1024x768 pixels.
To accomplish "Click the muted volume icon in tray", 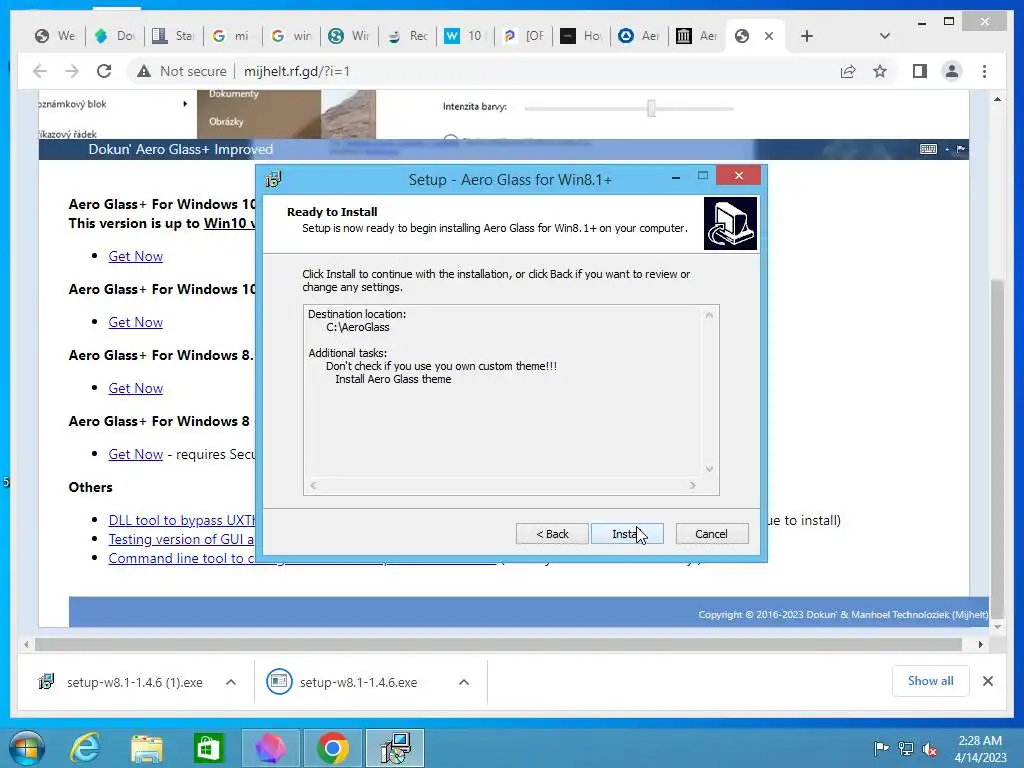I will pyautogui.click(x=930, y=749).
